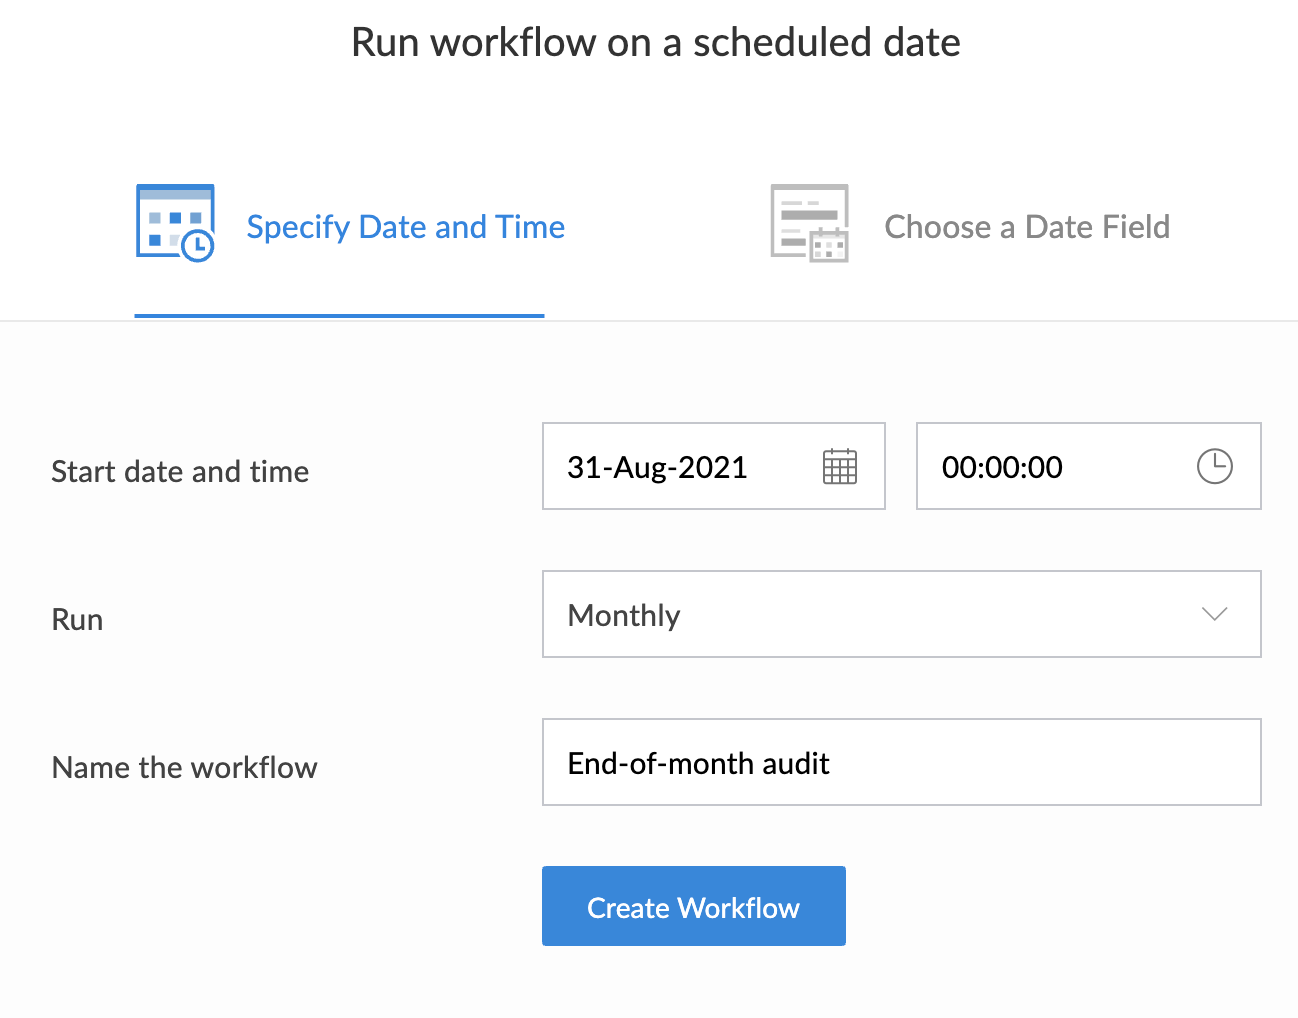Click blank space between Monthly and the chevron
The height and width of the screenshot is (1018, 1298).
click(940, 615)
